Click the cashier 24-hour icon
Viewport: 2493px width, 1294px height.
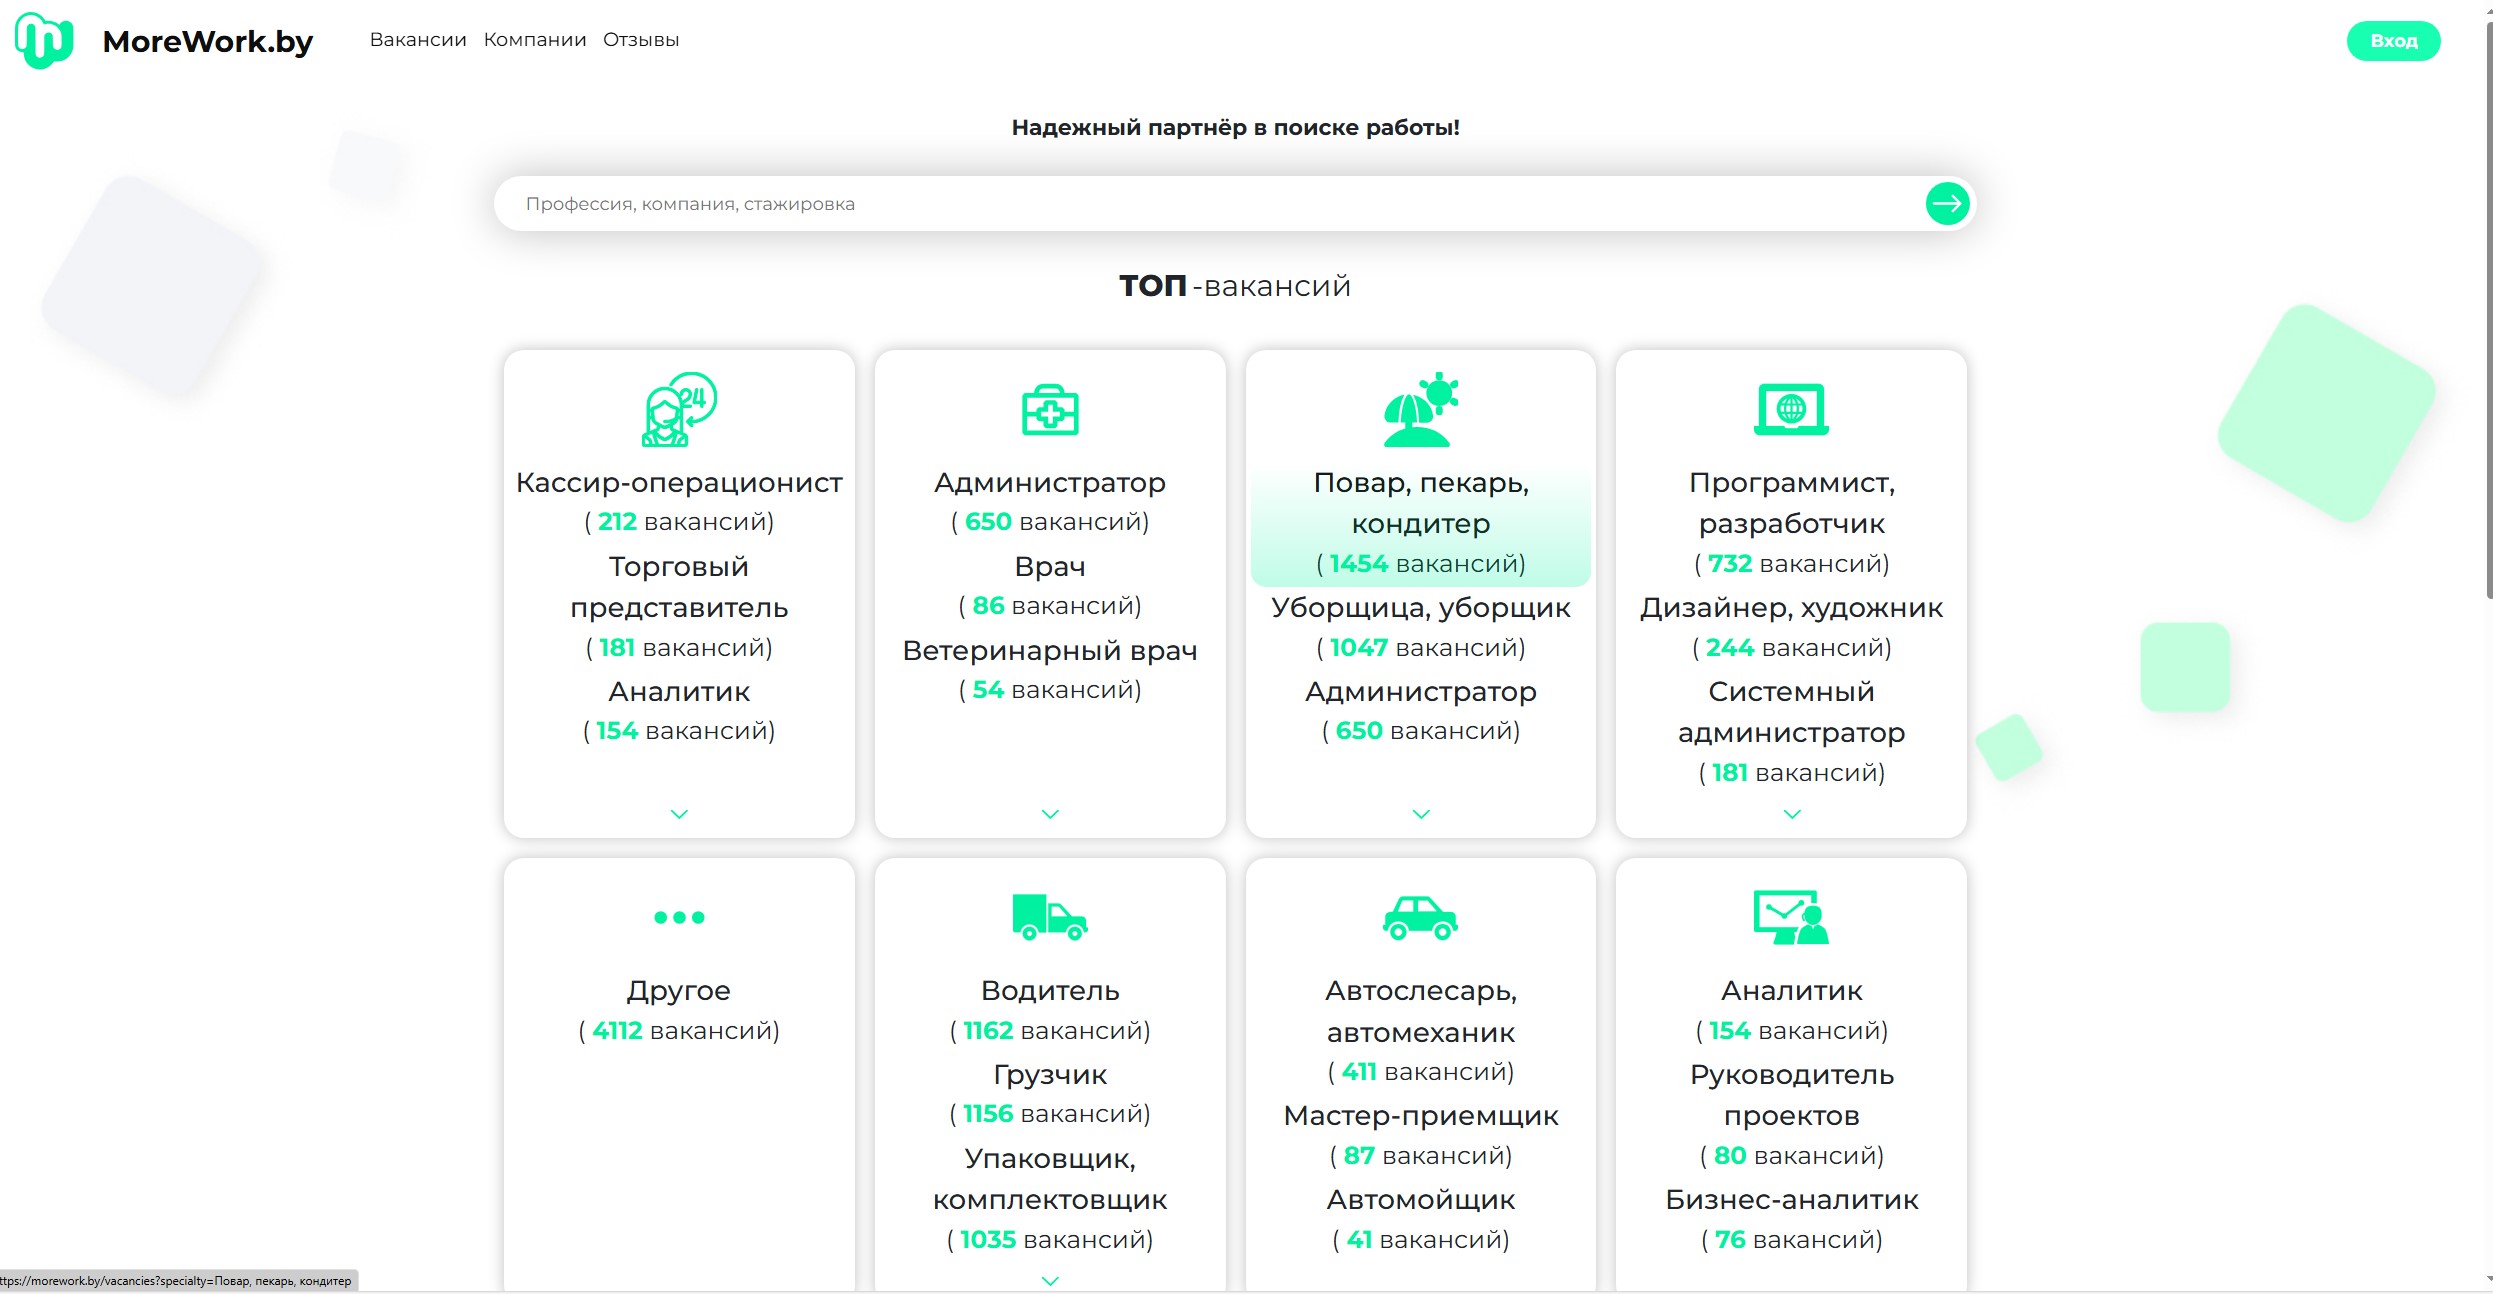[679, 409]
